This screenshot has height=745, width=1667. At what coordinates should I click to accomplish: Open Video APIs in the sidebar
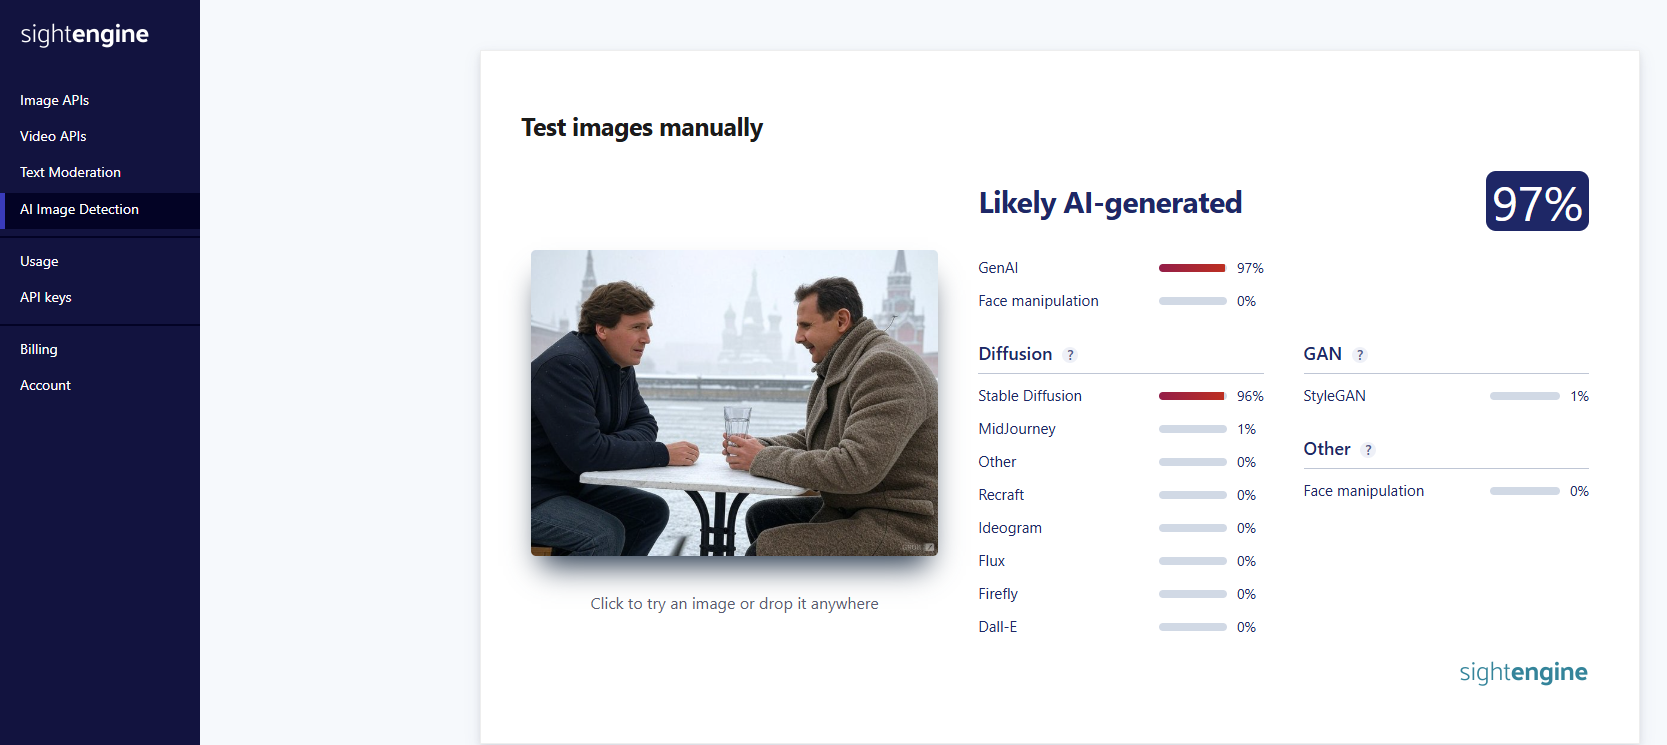coord(53,136)
